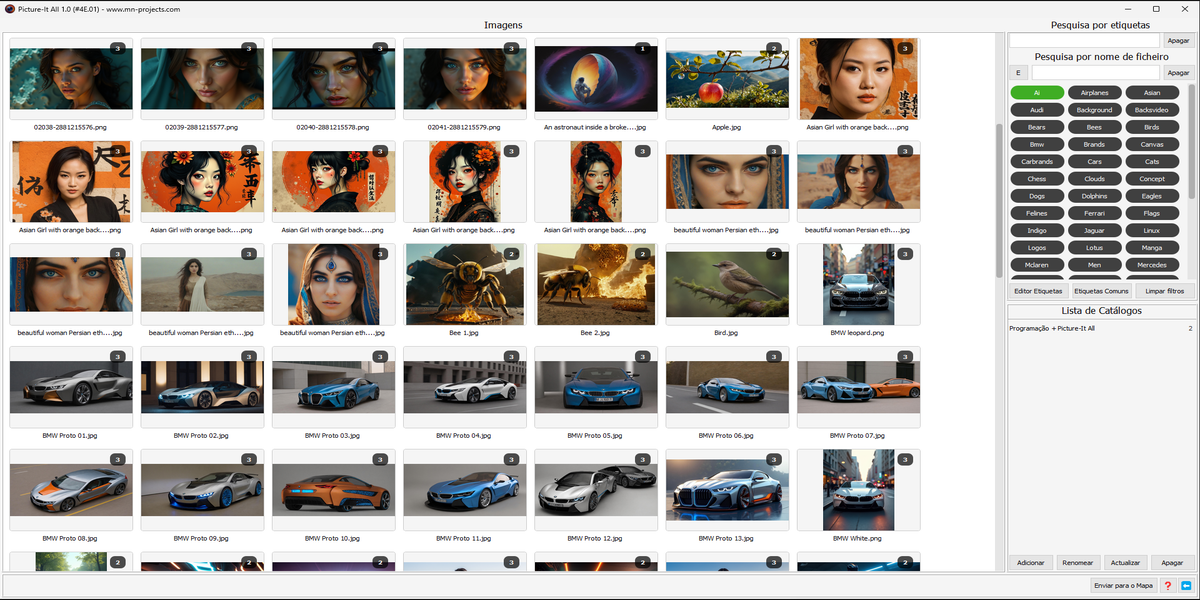The height and width of the screenshot is (600, 1200).
Task: Clear the tag search with its Apagar button
Action: tap(1179, 40)
